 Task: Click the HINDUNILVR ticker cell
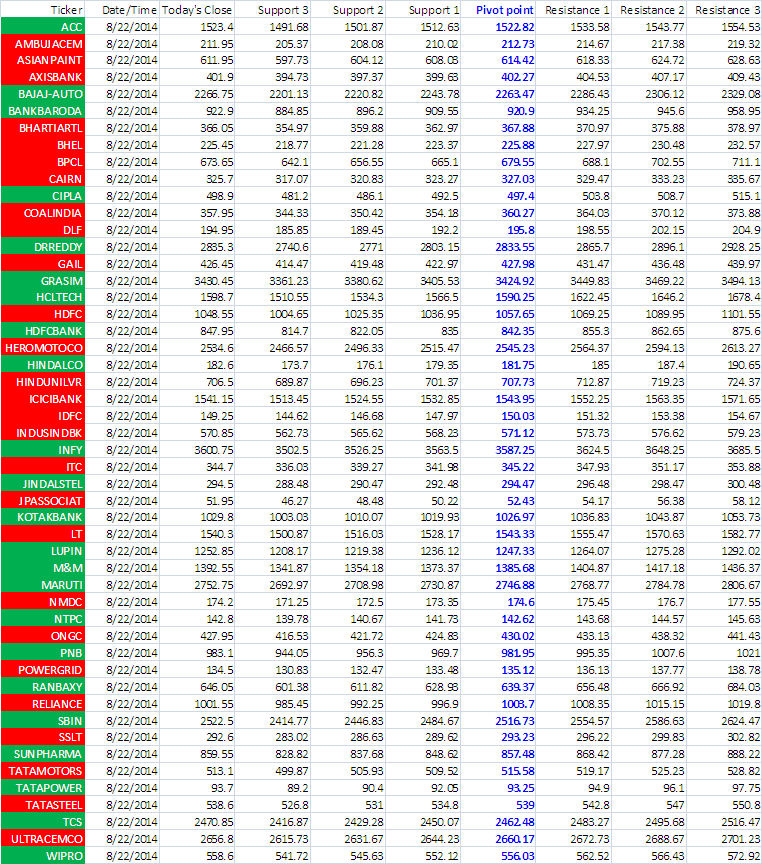(43, 382)
